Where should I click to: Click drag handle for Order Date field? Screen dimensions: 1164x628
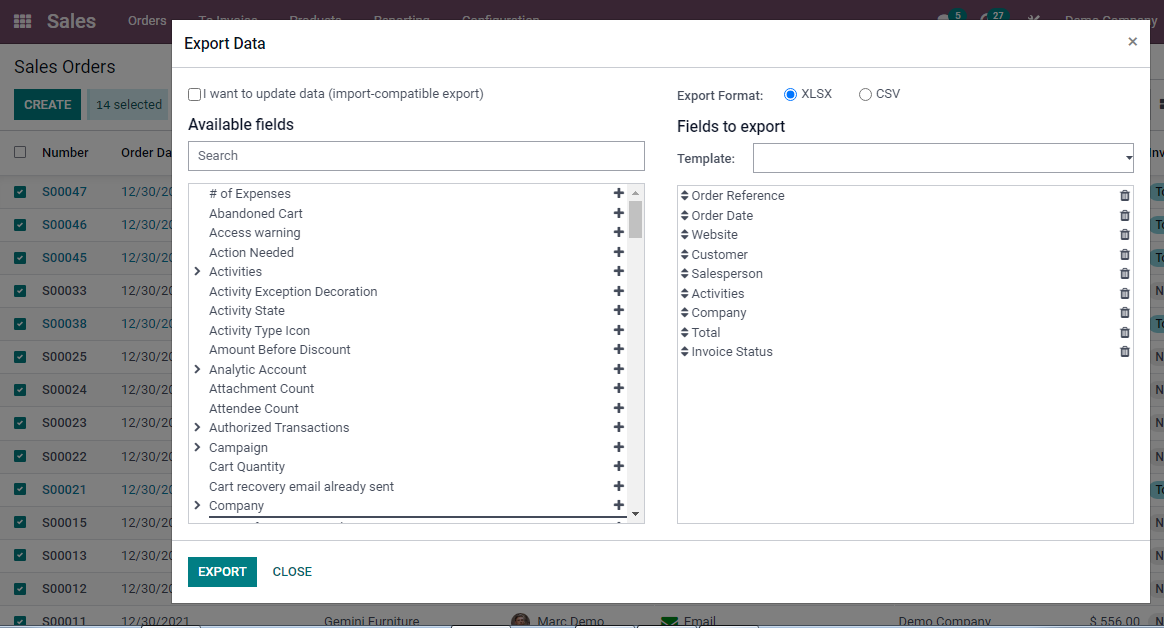(684, 216)
